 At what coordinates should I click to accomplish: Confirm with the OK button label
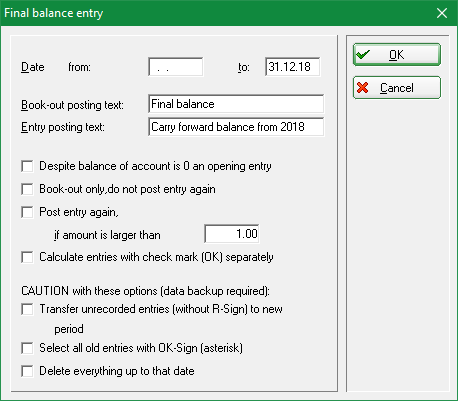pyautogui.click(x=397, y=55)
